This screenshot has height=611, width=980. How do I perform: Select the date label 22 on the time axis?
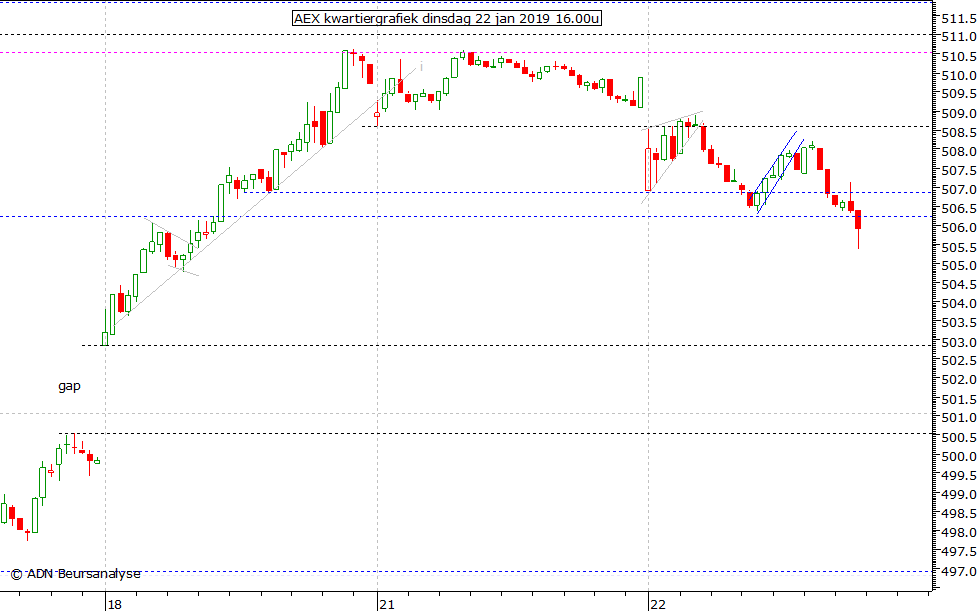tap(658, 604)
